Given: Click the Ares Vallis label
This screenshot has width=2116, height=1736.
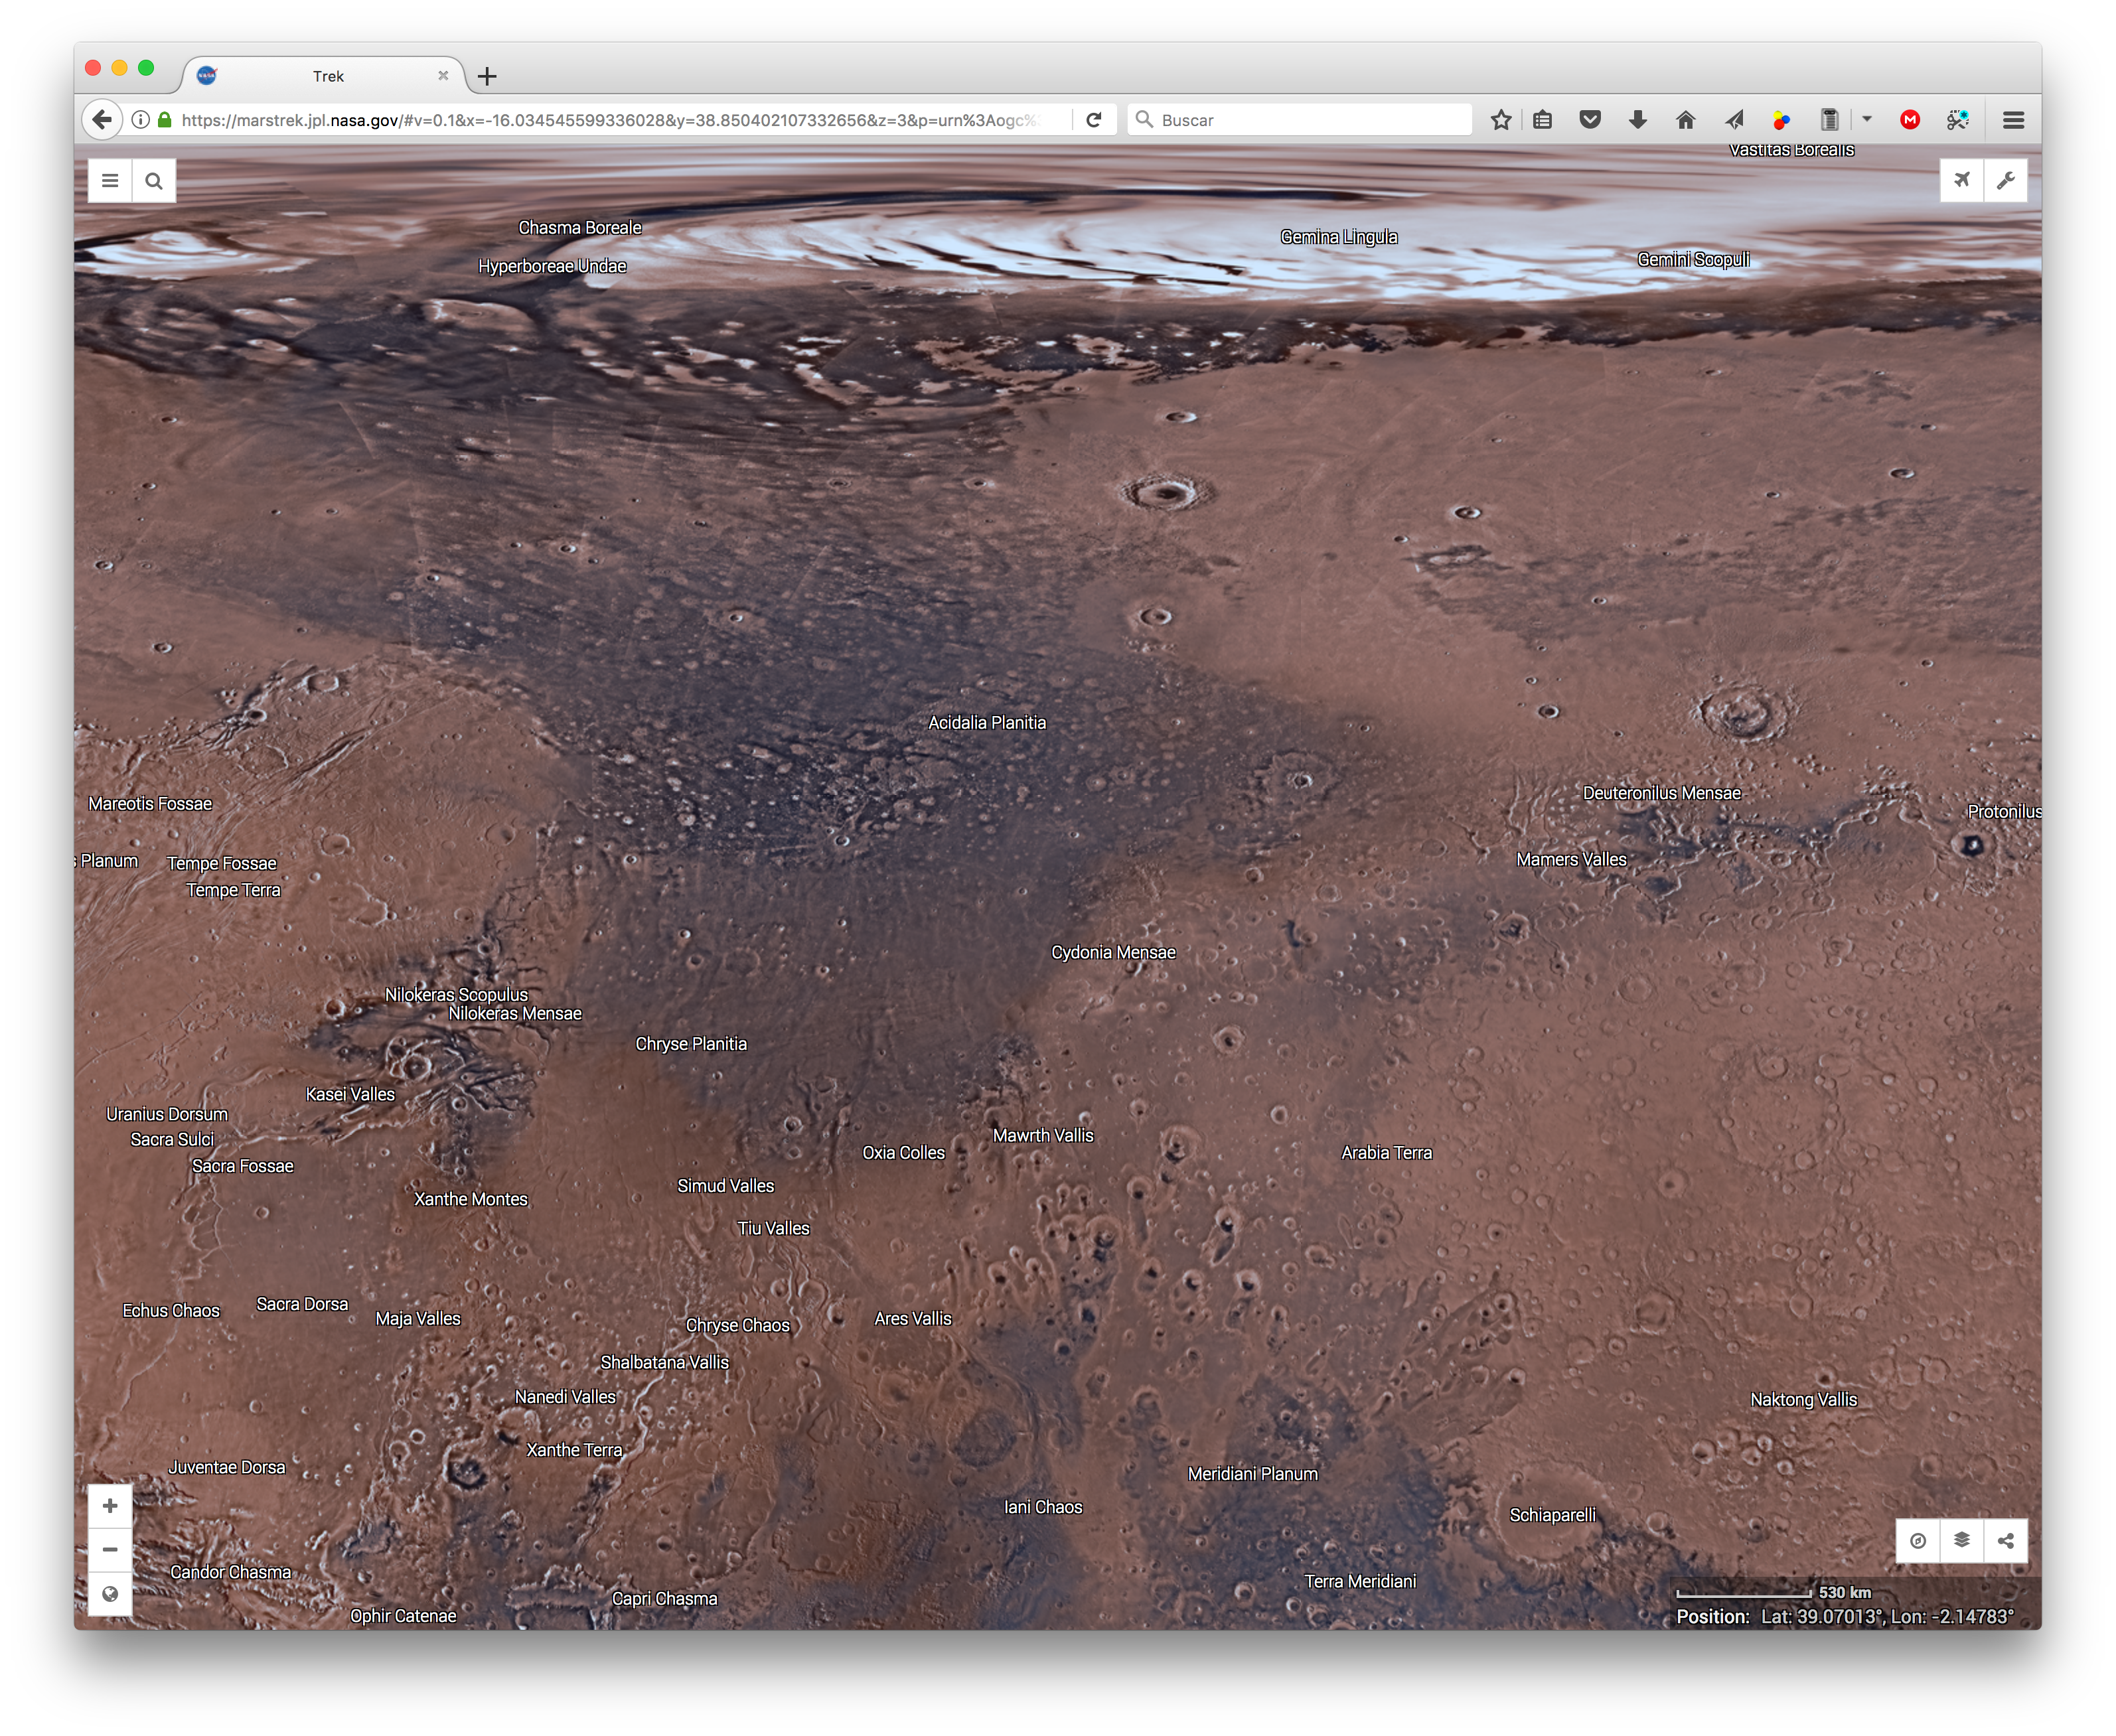Looking at the screenshot, I should (x=912, y=1319).
